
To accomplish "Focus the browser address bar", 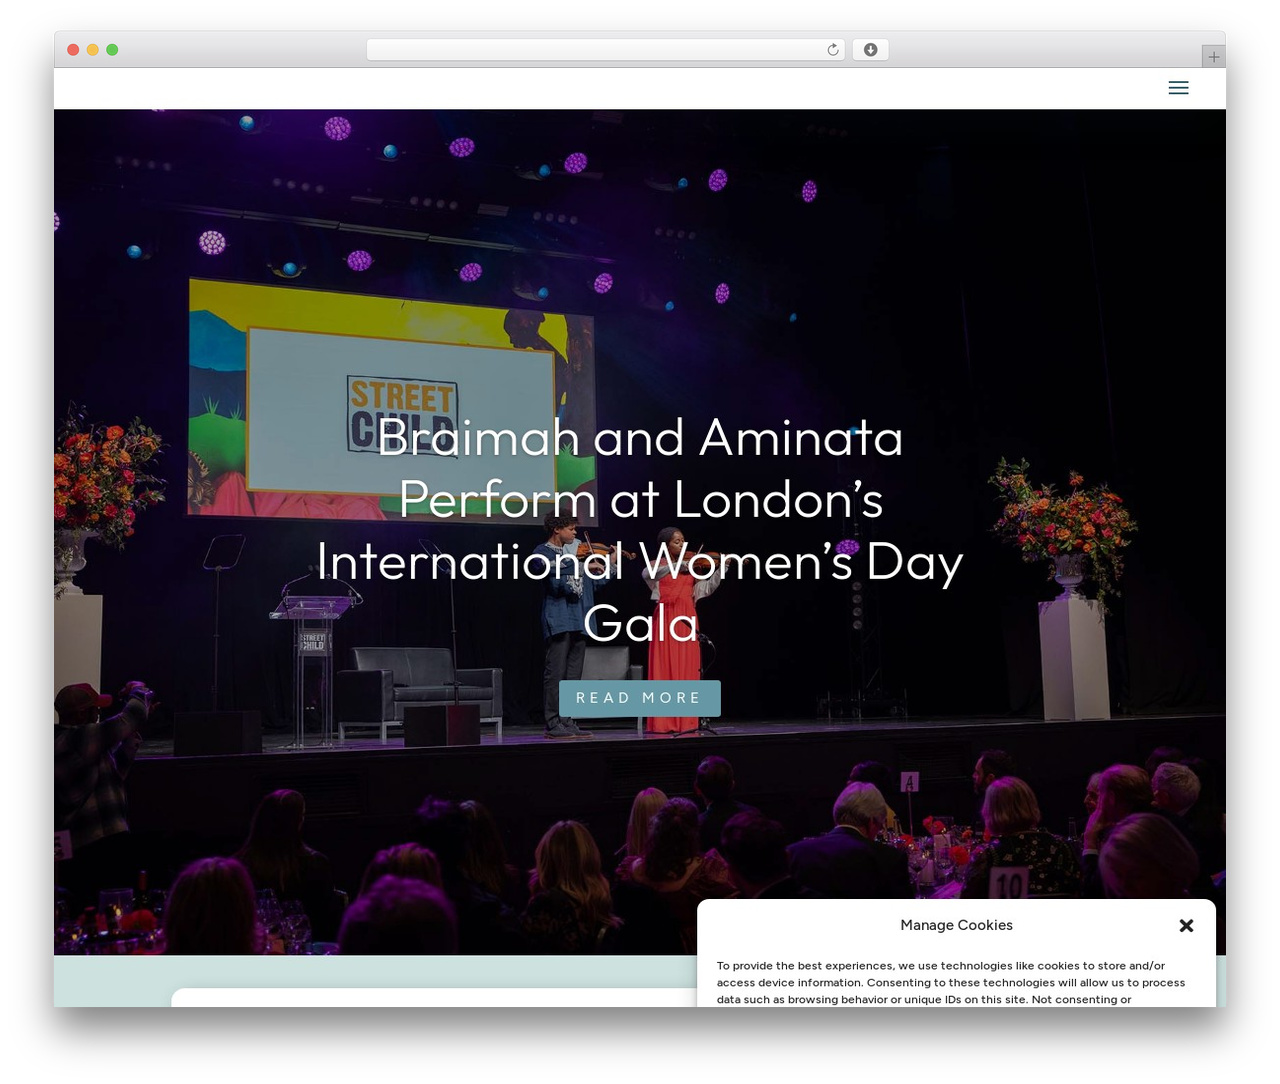I will coord(605,50).
